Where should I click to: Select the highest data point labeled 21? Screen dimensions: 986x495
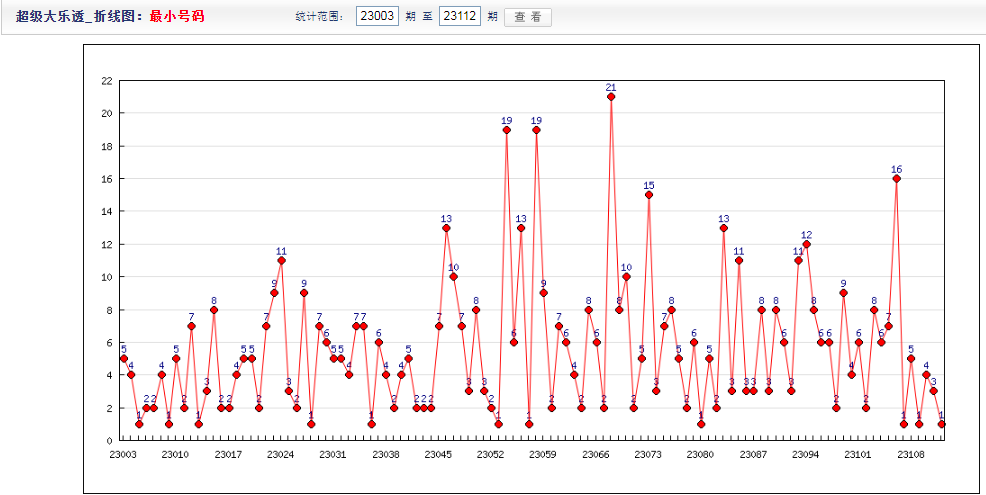pos(611,97)
